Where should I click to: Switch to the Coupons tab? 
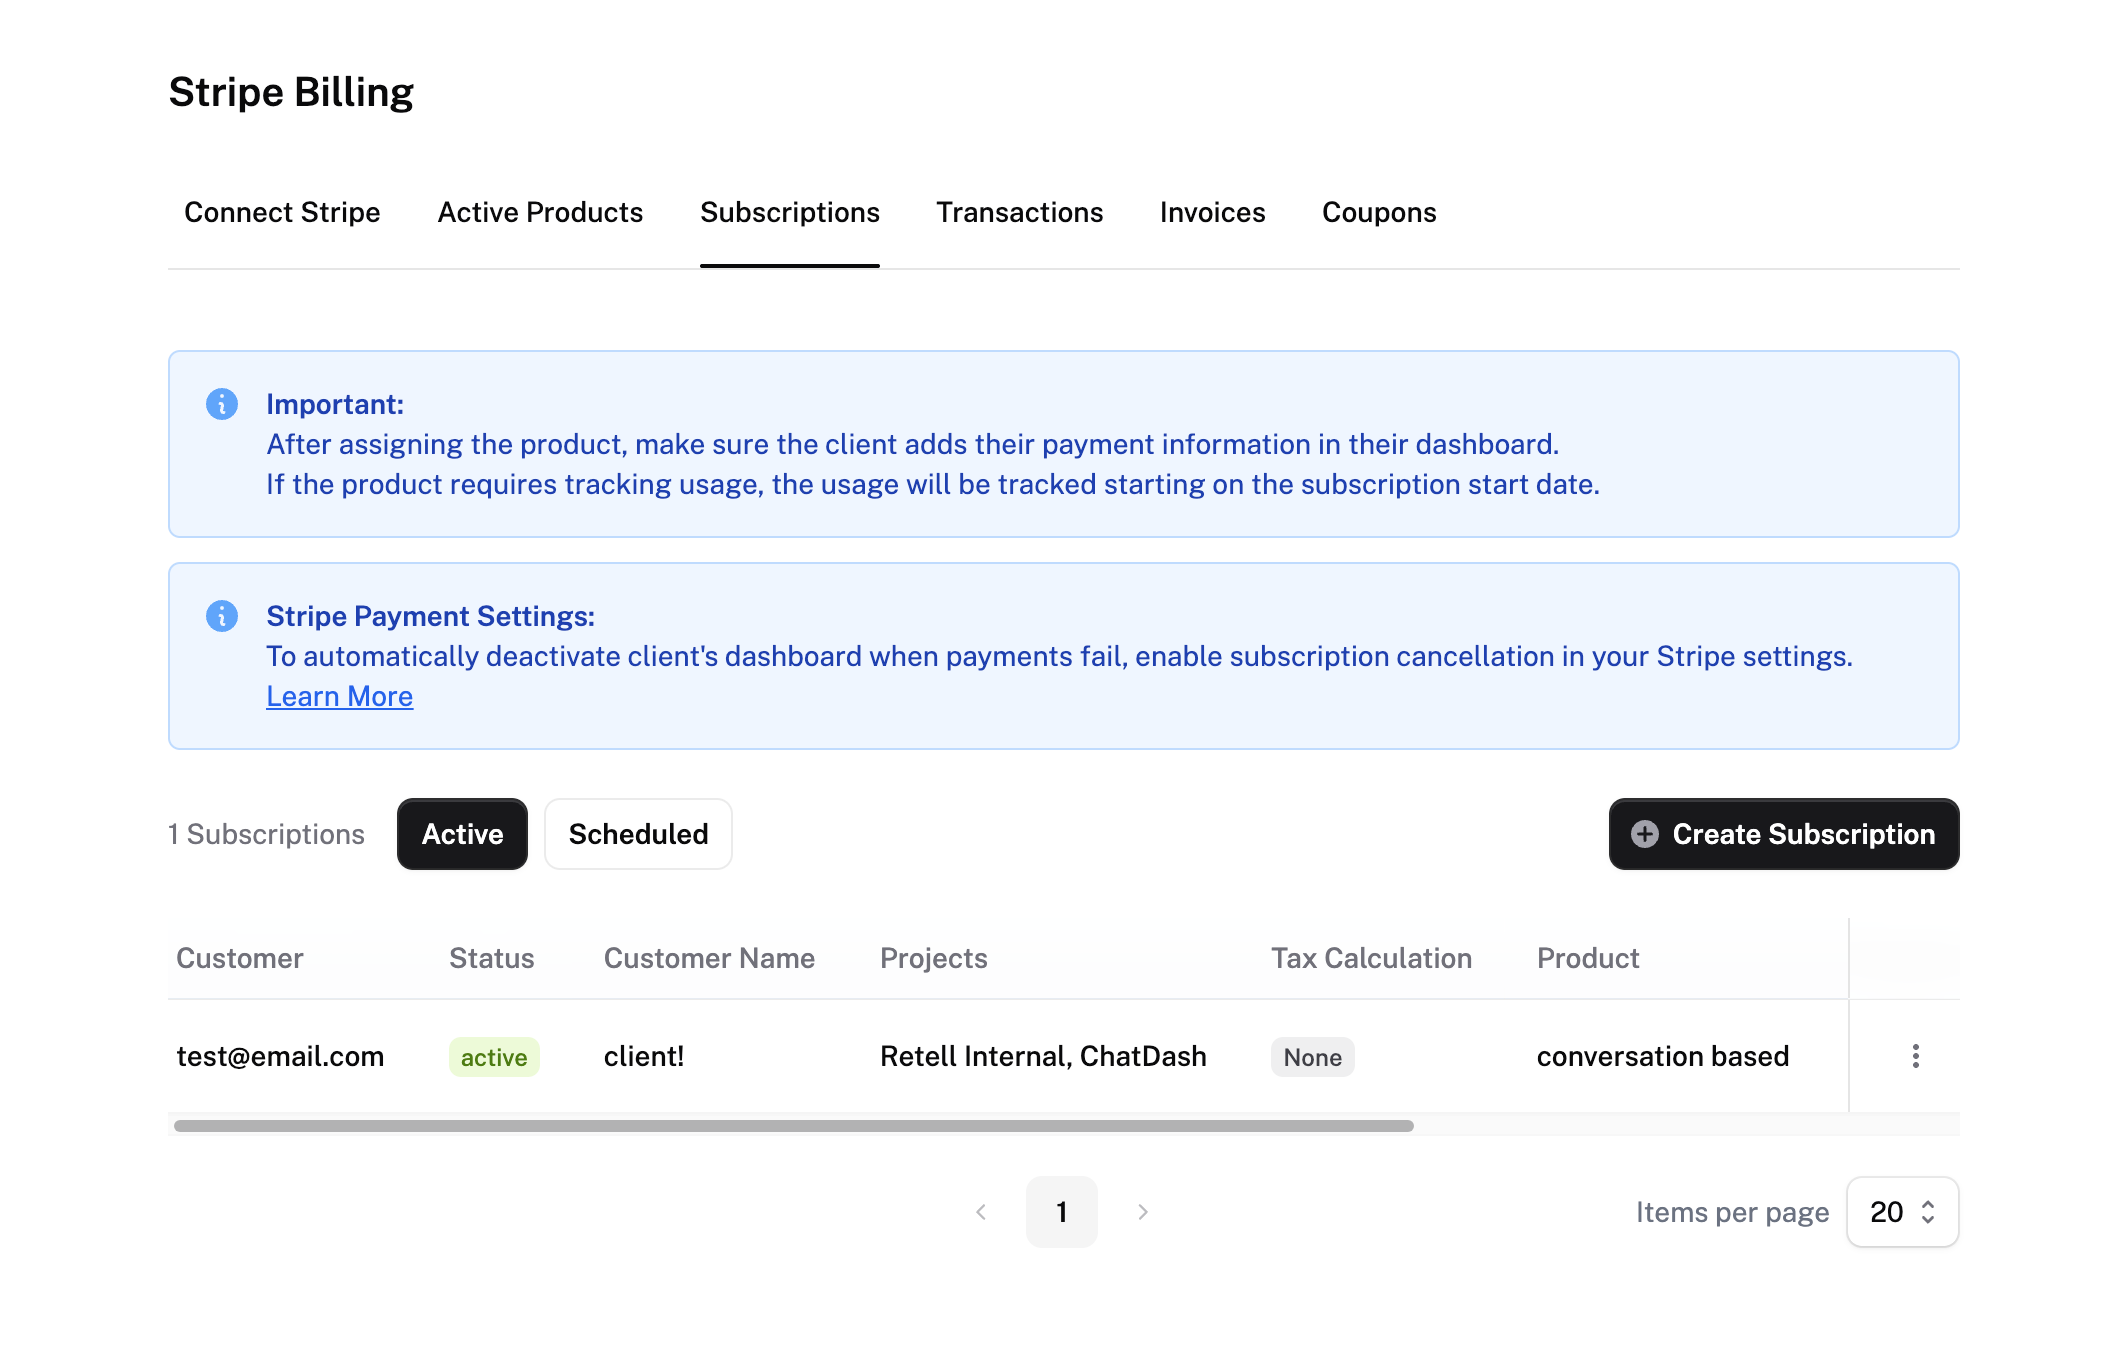coord(1379,212)
